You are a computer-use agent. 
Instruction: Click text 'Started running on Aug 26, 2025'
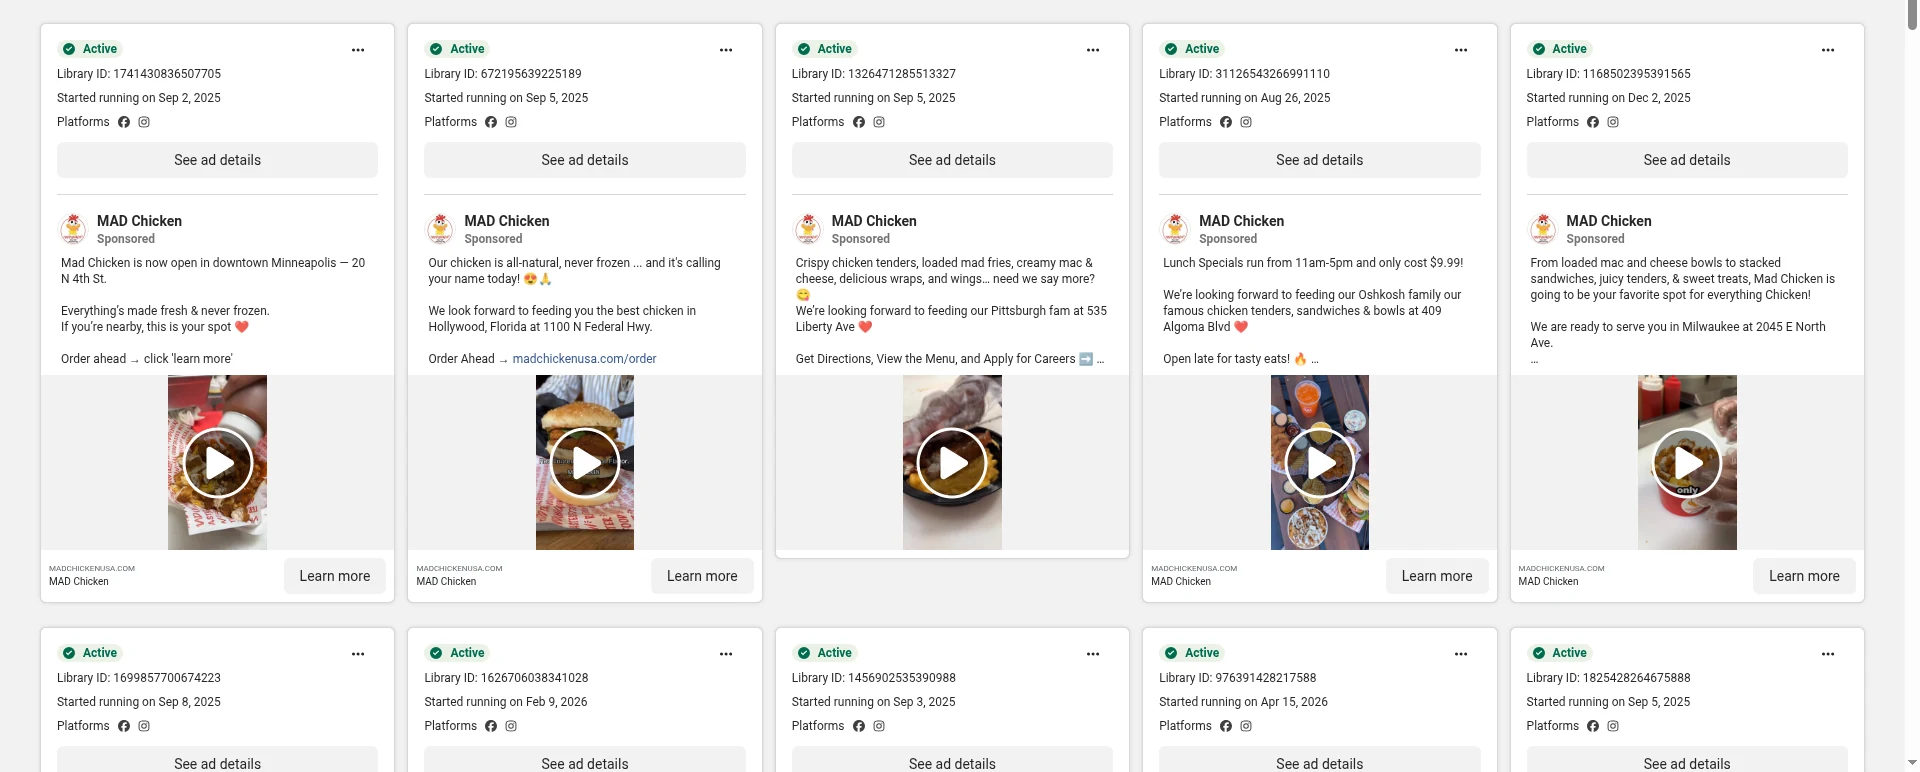pos(1244,98)
